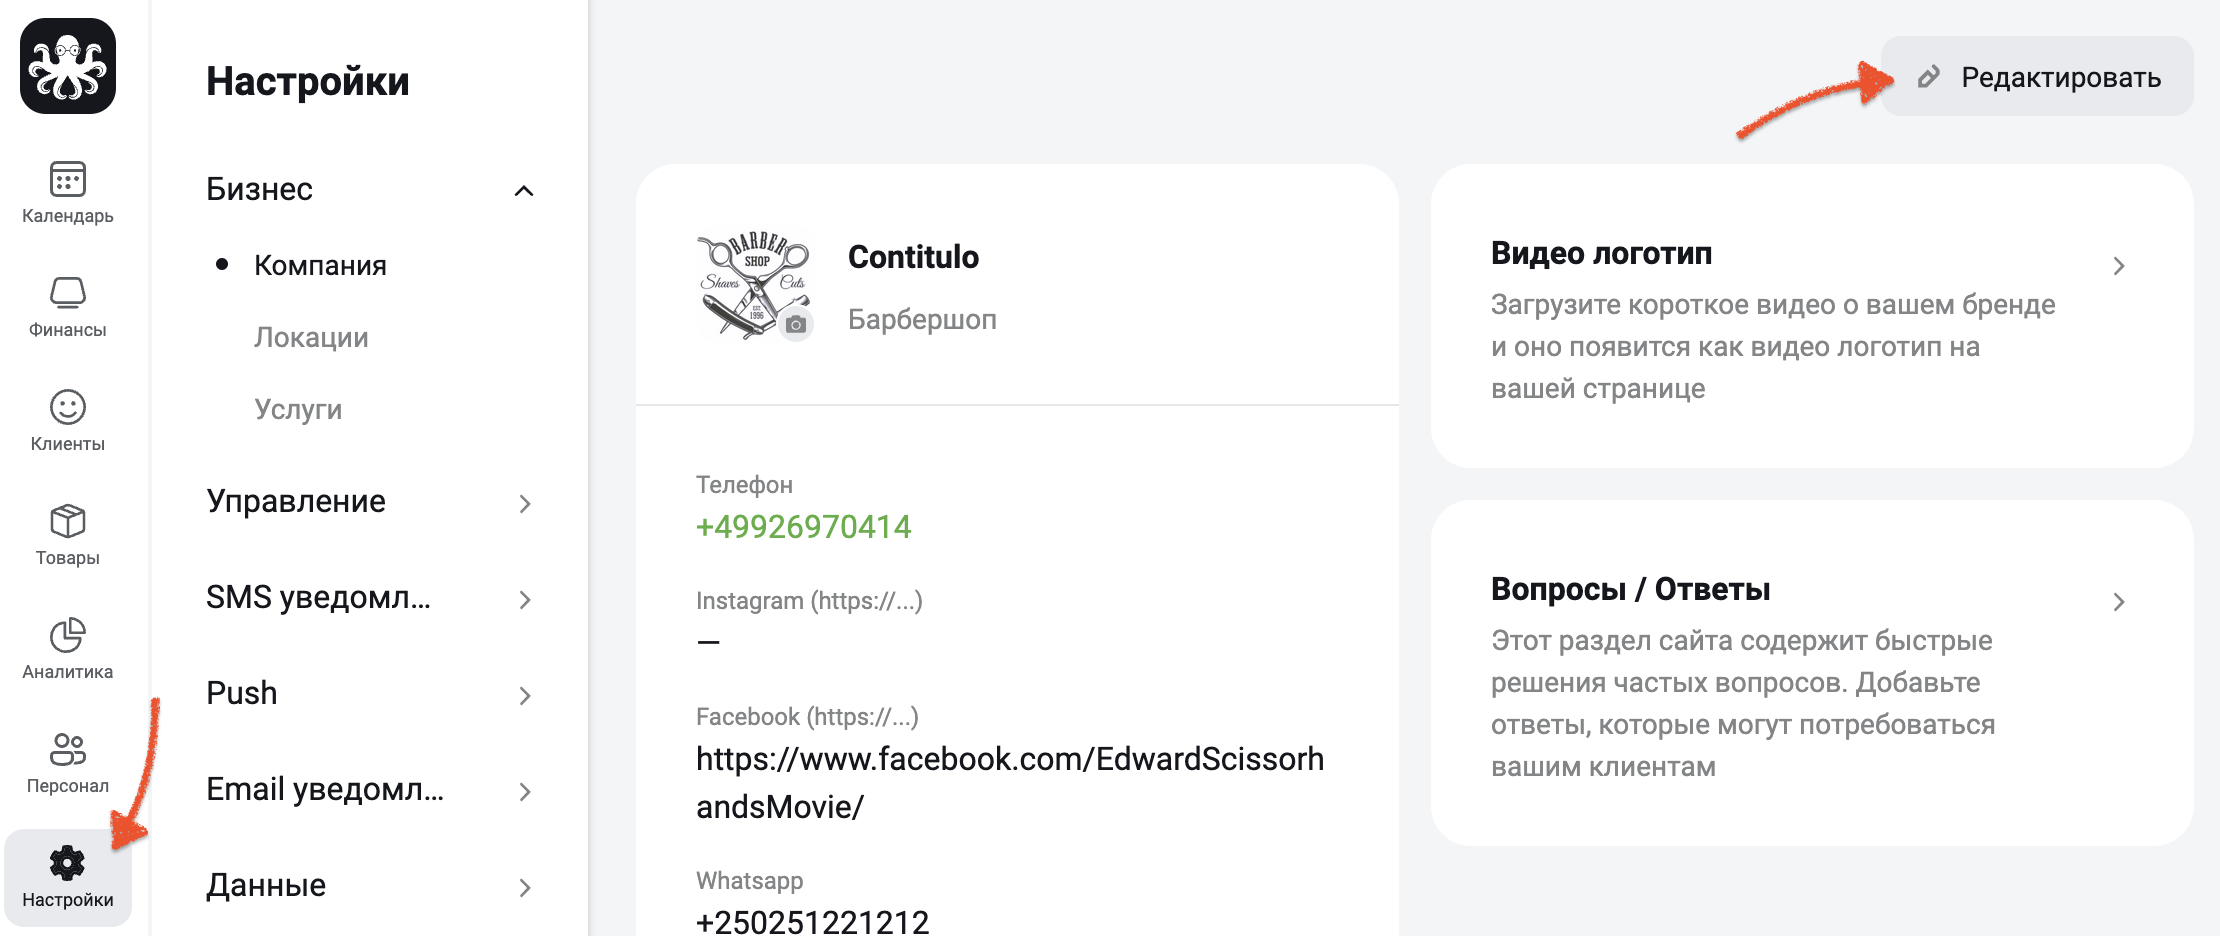Click the green phone number link
Image resolution: width=2220 pixels, height=936 pixels.
(x=803, y=527)
